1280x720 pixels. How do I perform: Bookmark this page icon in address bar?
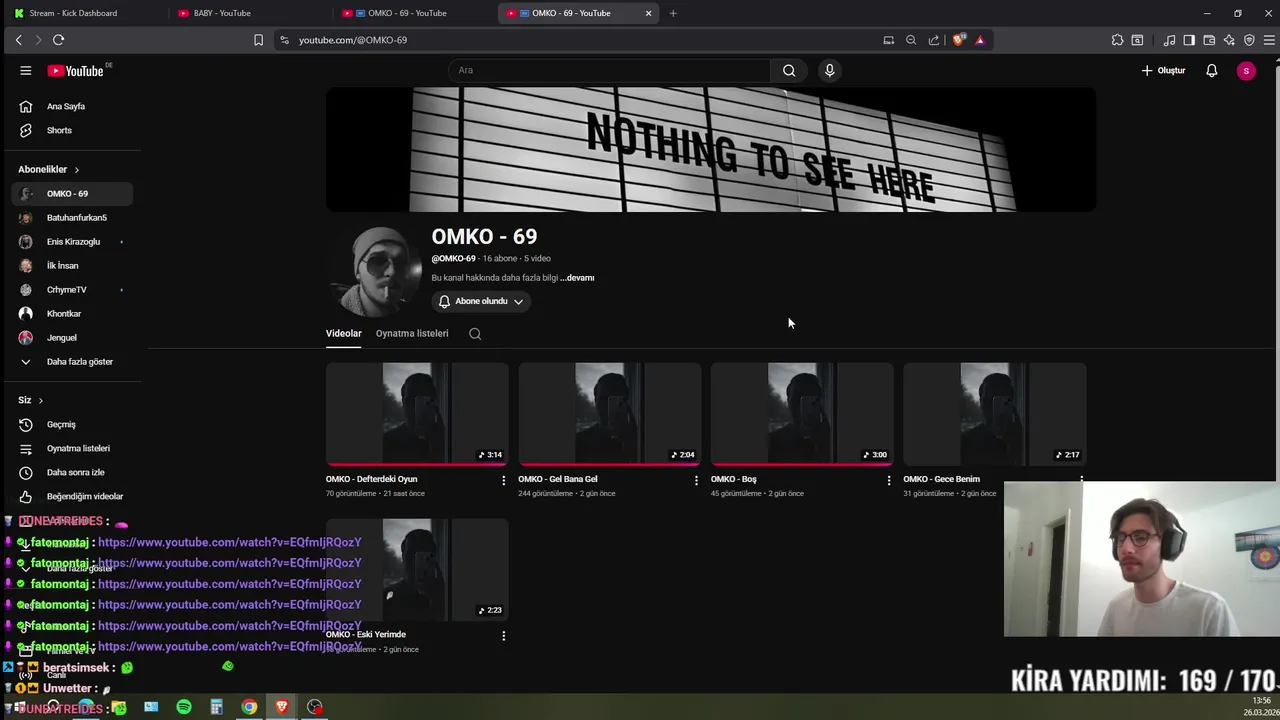coord(258,40)
